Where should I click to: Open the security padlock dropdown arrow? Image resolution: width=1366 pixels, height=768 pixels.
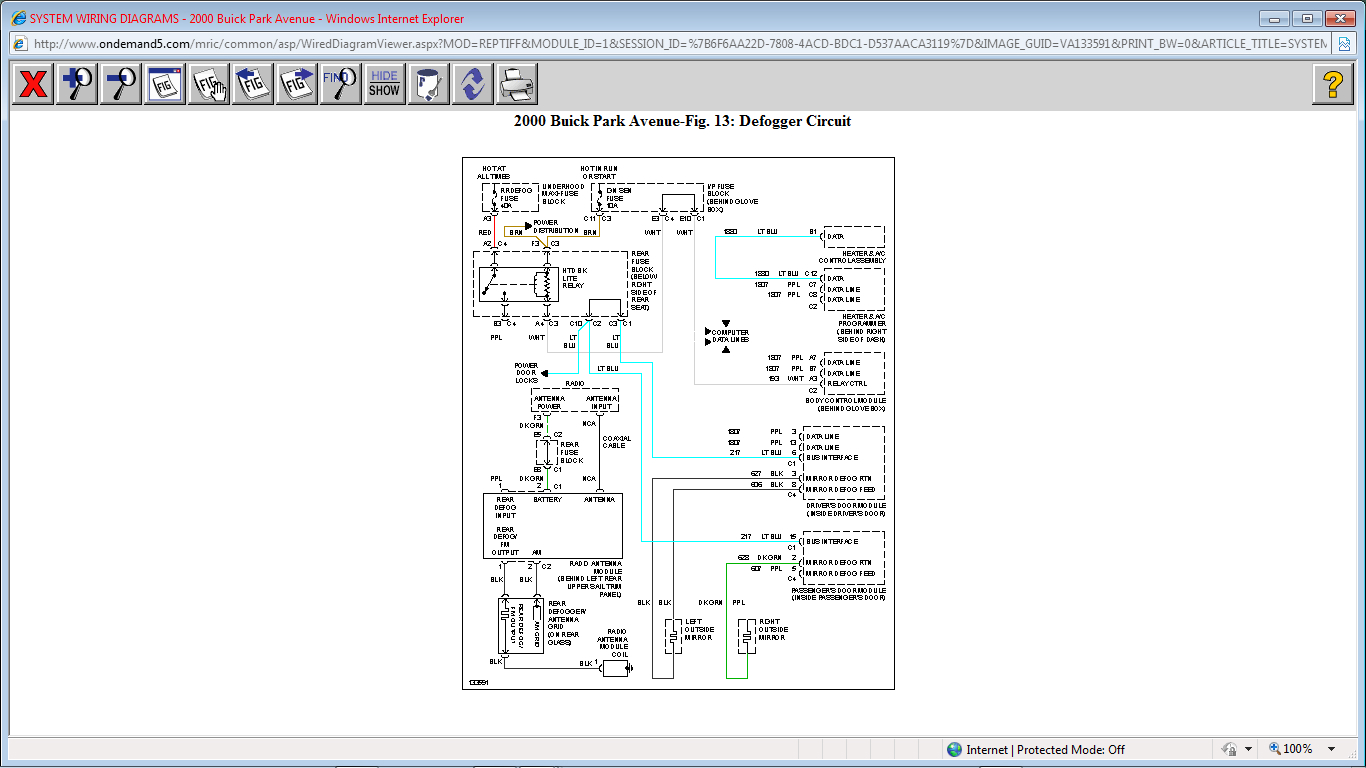[x=1248, y=749]
